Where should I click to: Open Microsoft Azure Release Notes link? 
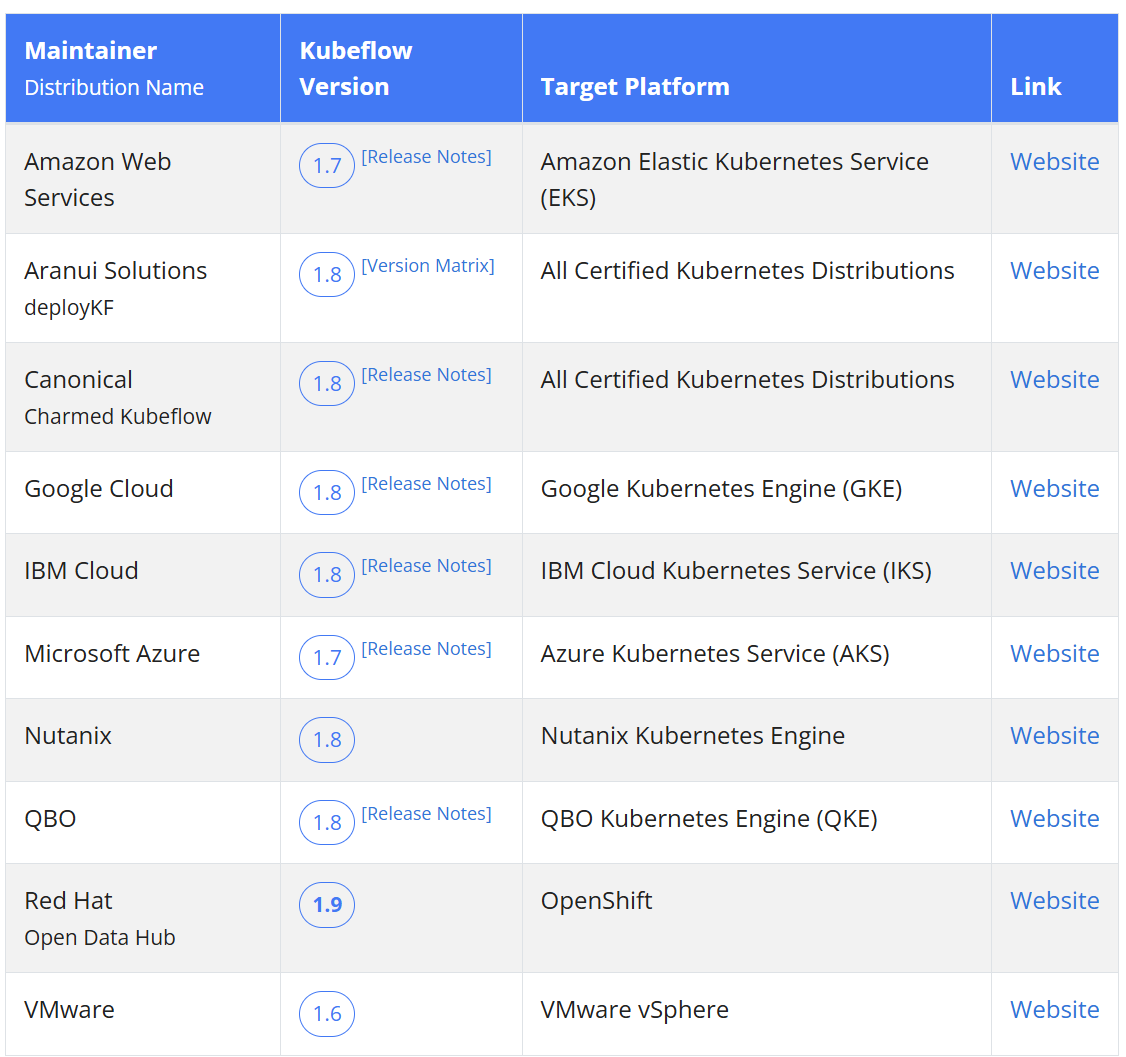click(x=427, y=648)
